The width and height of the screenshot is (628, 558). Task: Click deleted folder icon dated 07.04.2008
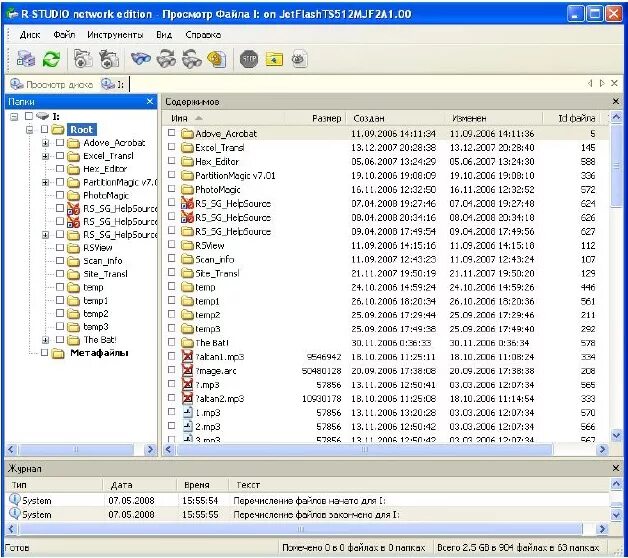[187, 203]
